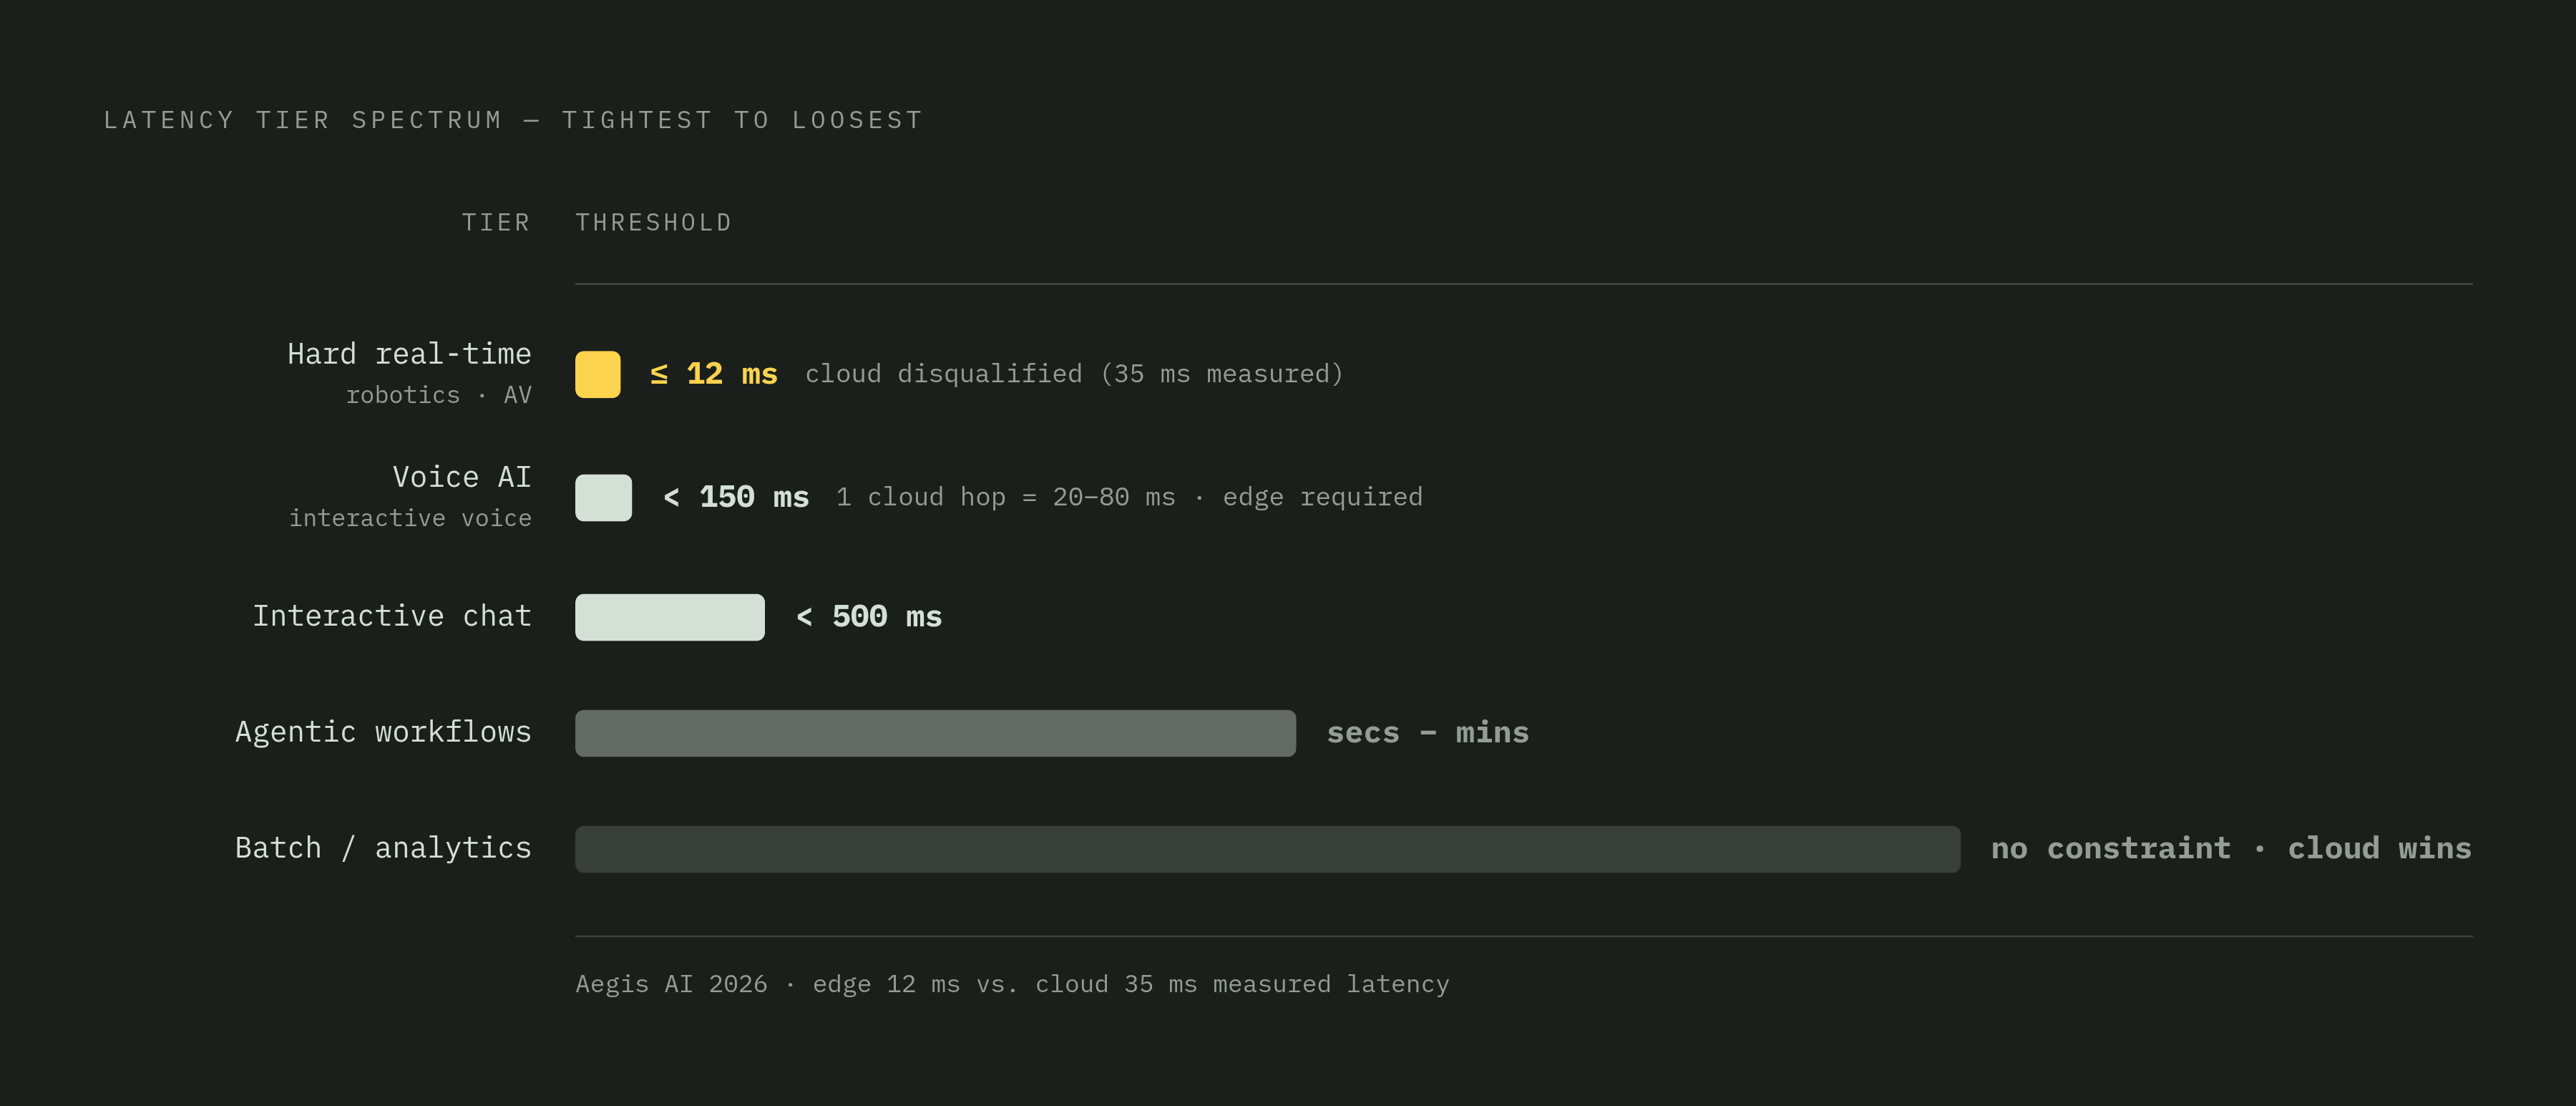The height and width of the screenshot is (1106, 2576).
Task: Click '1 cloud hop = 20–80 ms' note
Action: click(1005, 497)
